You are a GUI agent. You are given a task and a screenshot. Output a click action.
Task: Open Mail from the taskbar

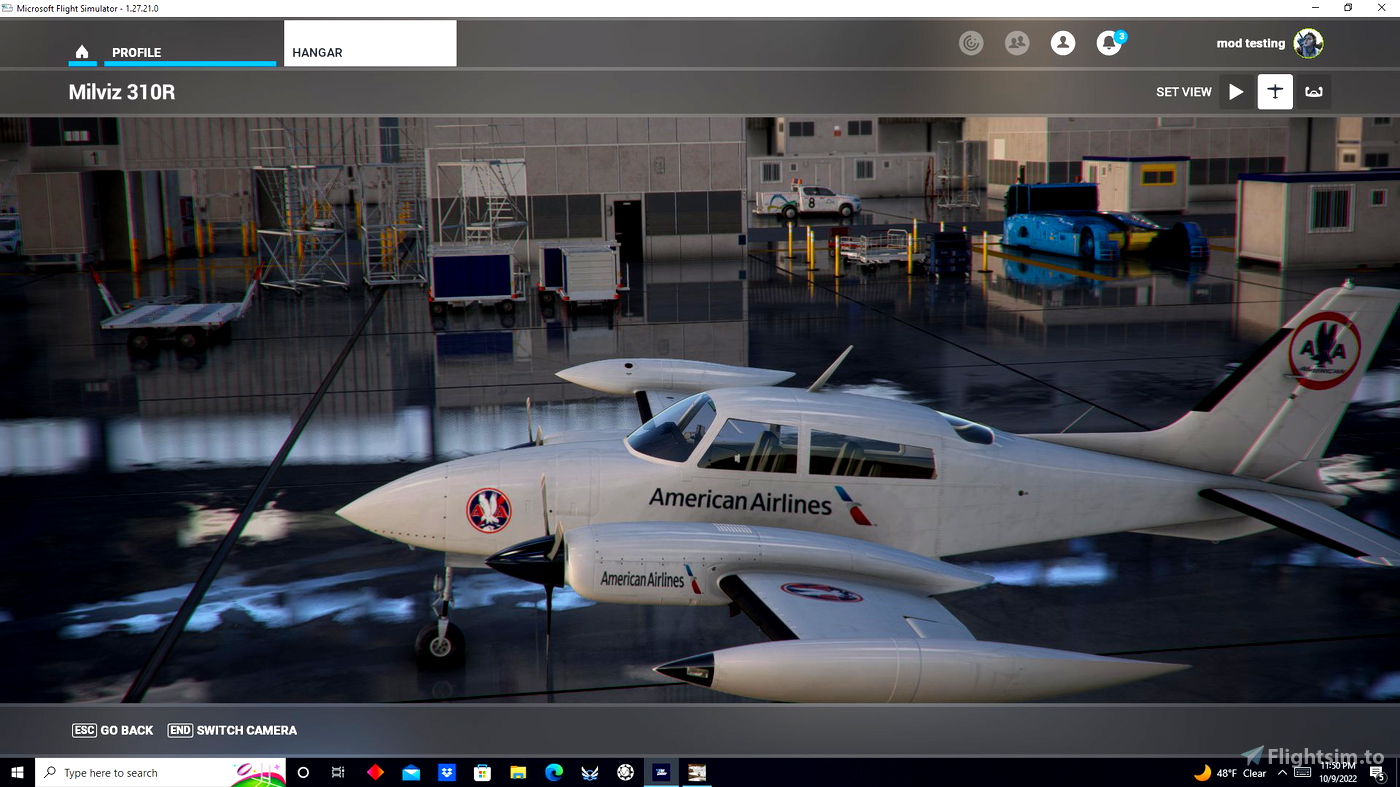pyautogui.click(x=411, y=773)
